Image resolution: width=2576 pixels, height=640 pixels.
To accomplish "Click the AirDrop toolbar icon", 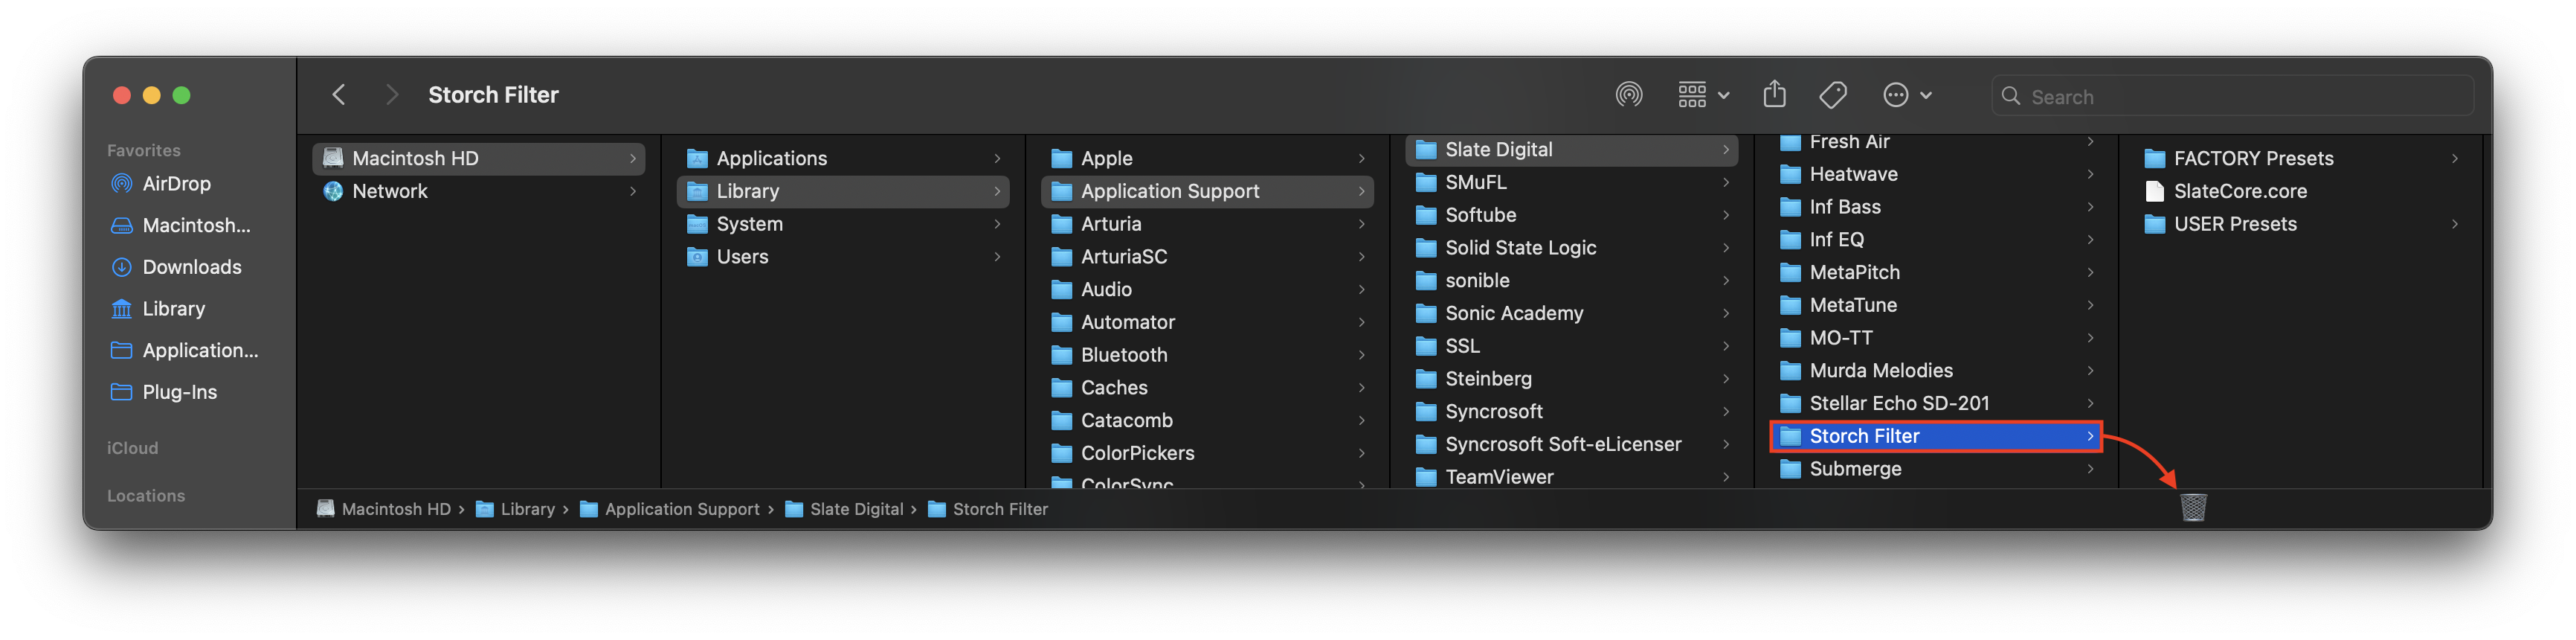I will tap(1629, 95).
